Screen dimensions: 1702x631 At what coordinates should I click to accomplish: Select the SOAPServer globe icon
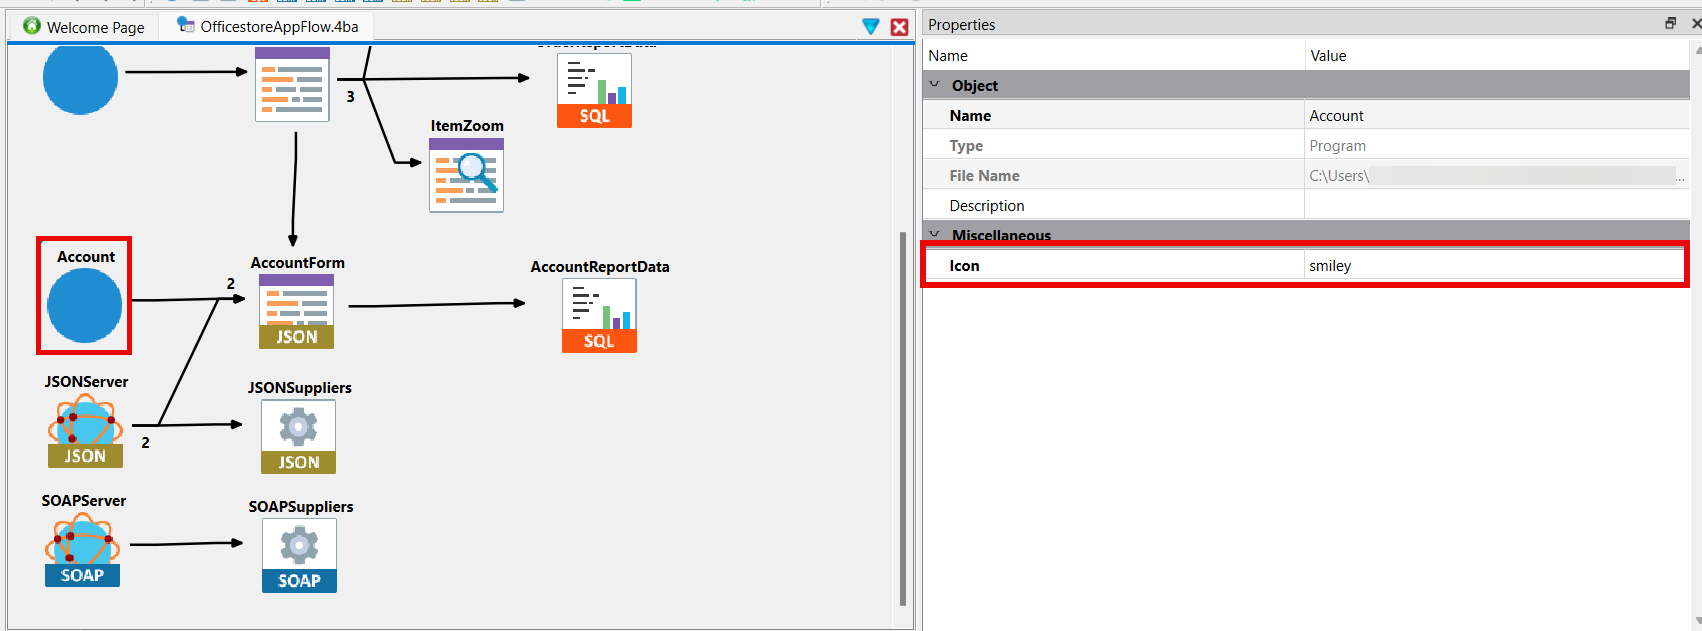[x=82, y=550]
